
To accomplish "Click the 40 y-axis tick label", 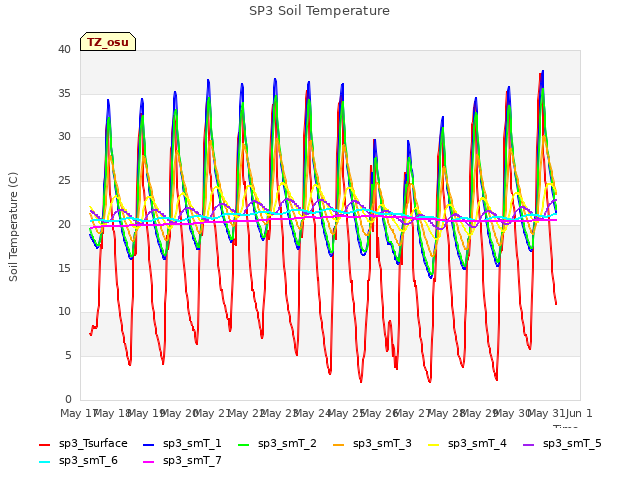I will 64,49.
